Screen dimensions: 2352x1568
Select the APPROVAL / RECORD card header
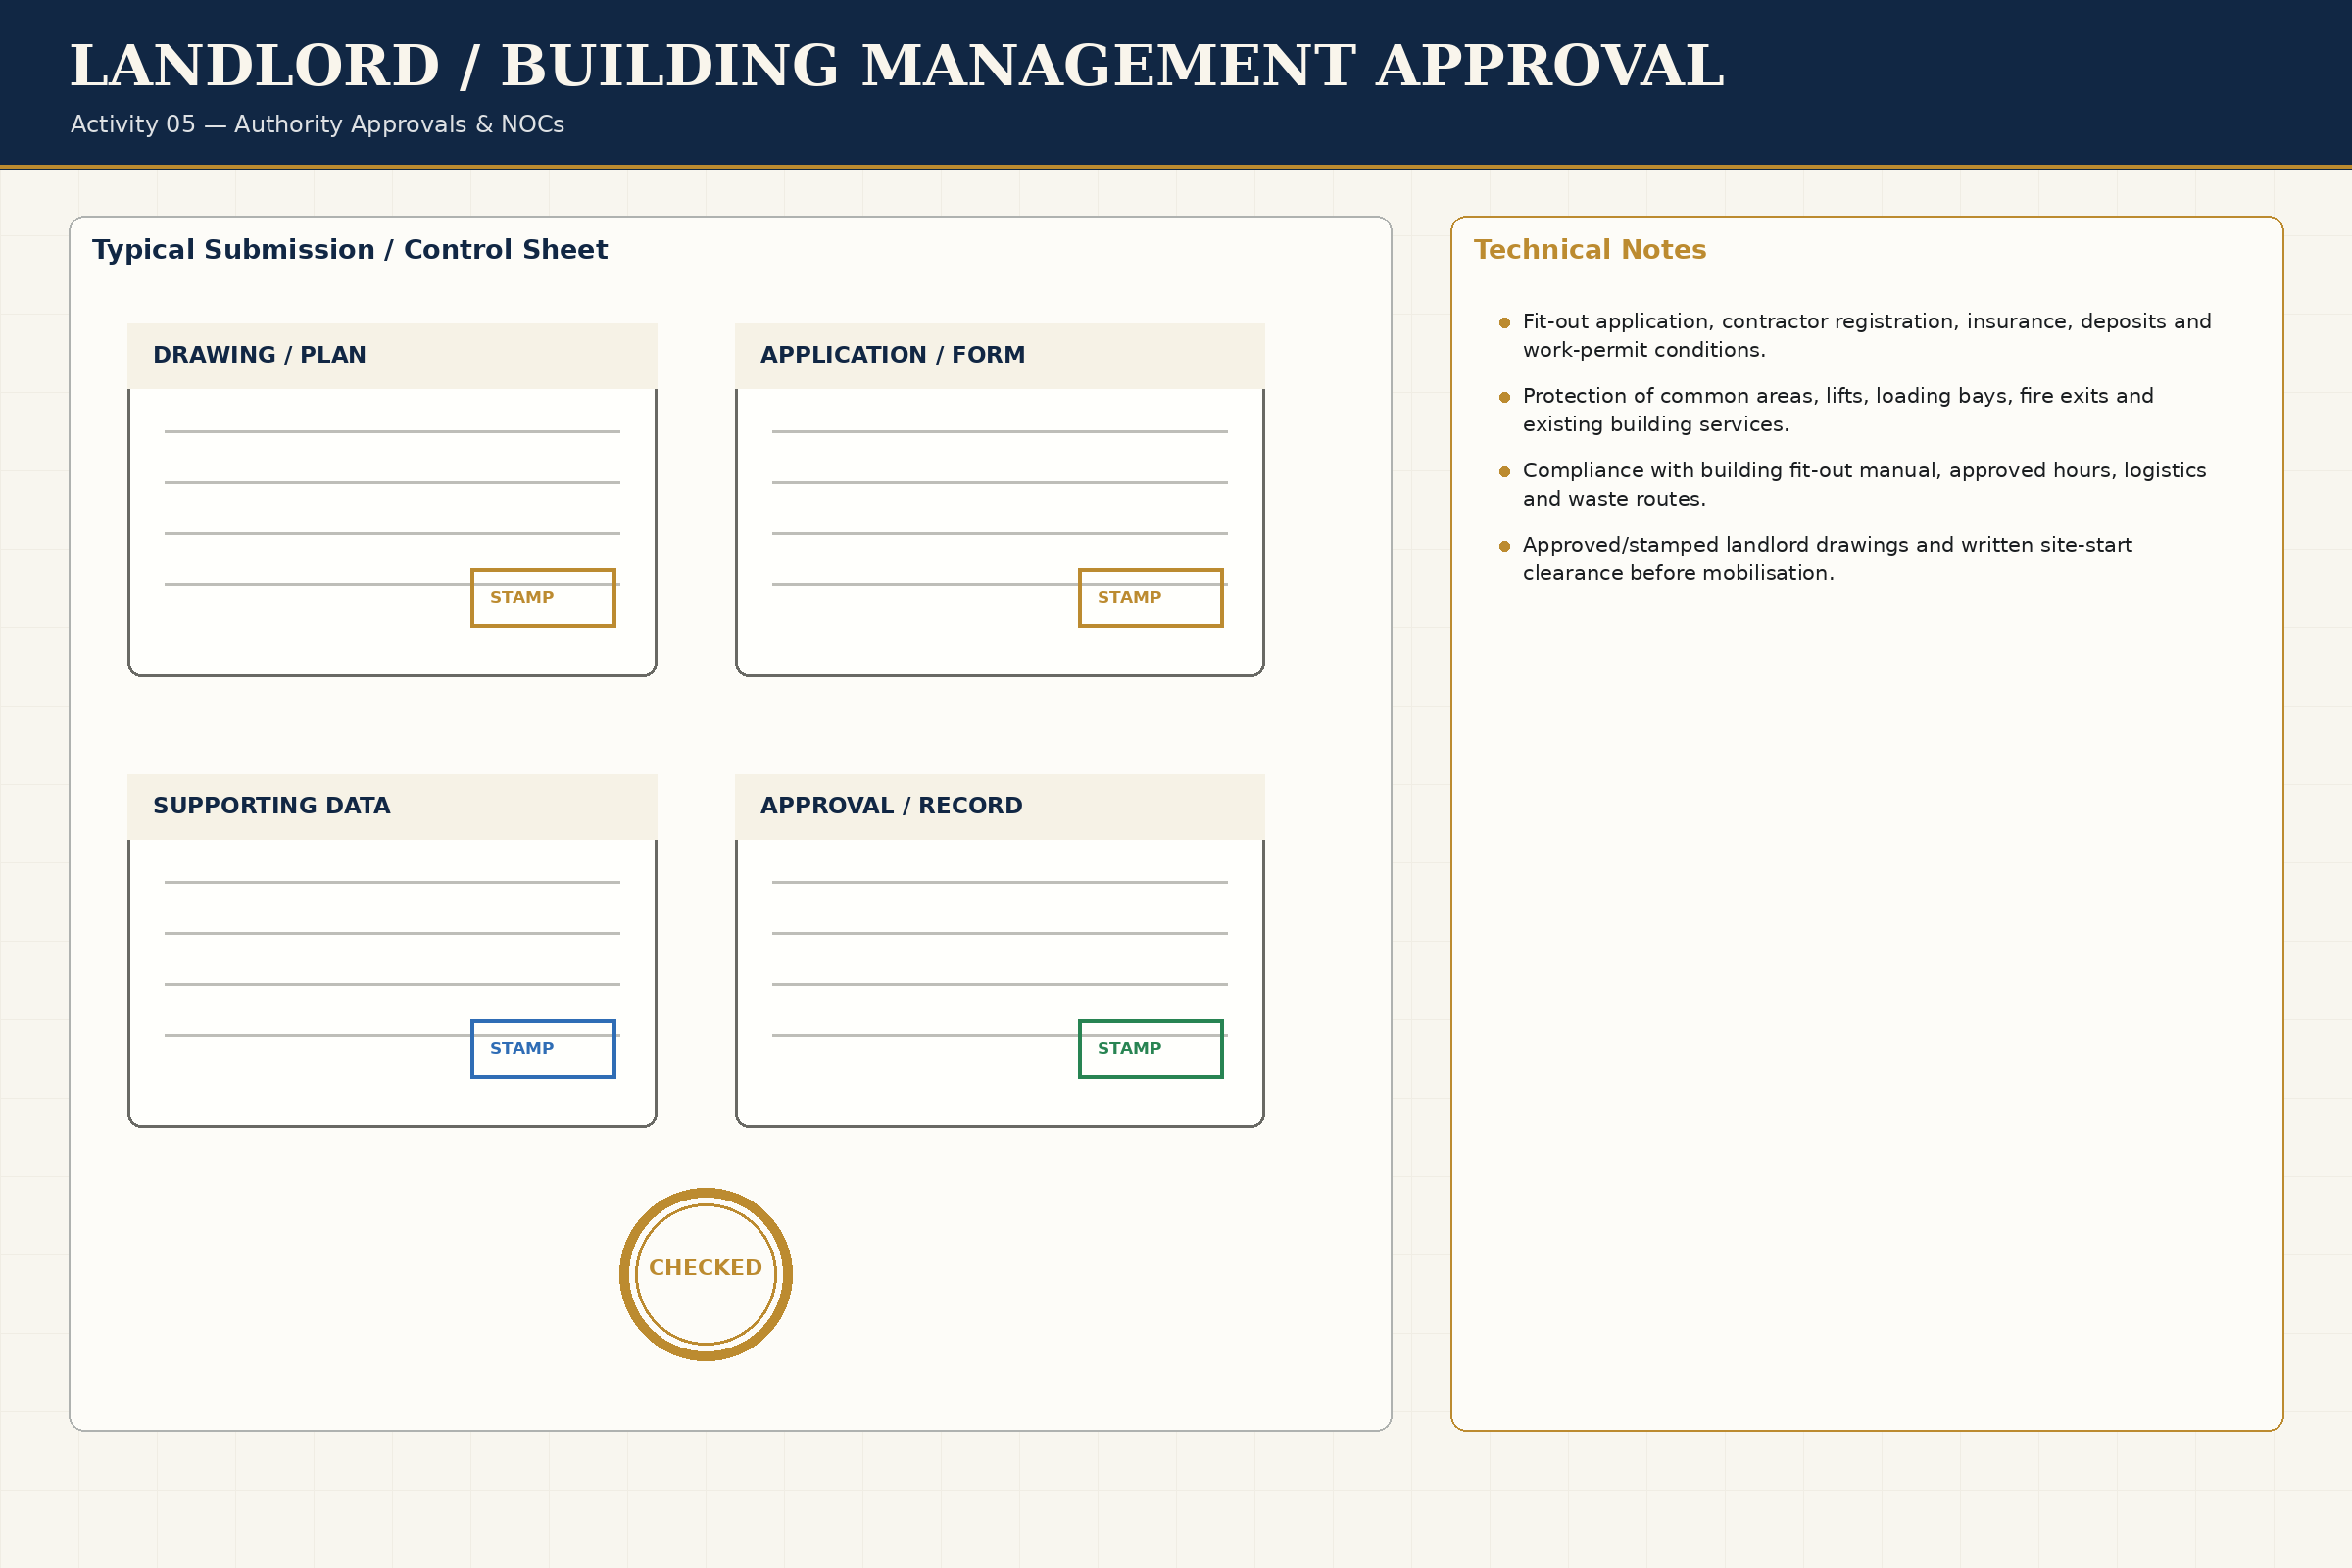(x=1000, y=807)
